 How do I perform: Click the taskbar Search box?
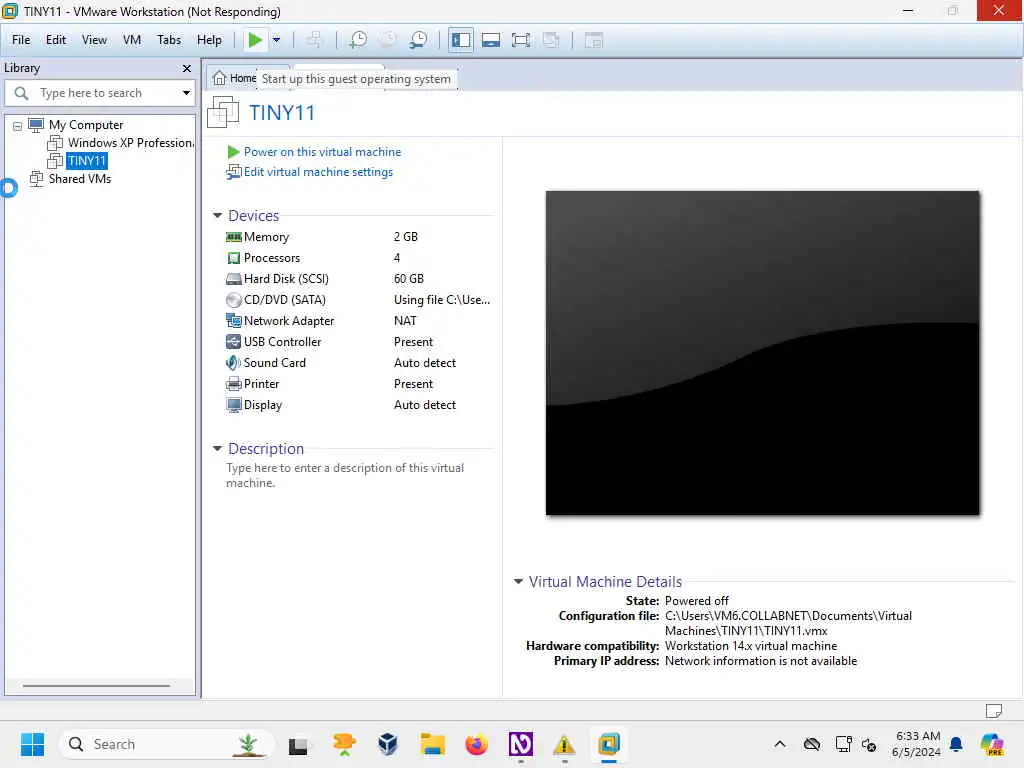[167, 744]
